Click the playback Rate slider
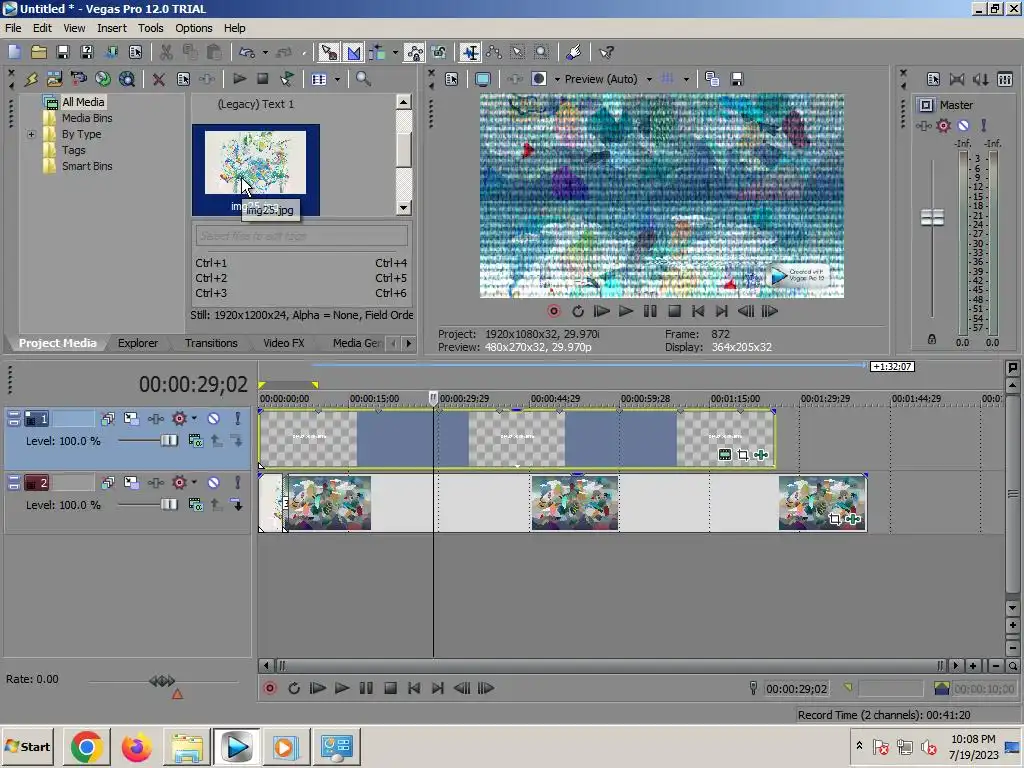The width and height of the screenshot is (1024, 768). (163, 681)
